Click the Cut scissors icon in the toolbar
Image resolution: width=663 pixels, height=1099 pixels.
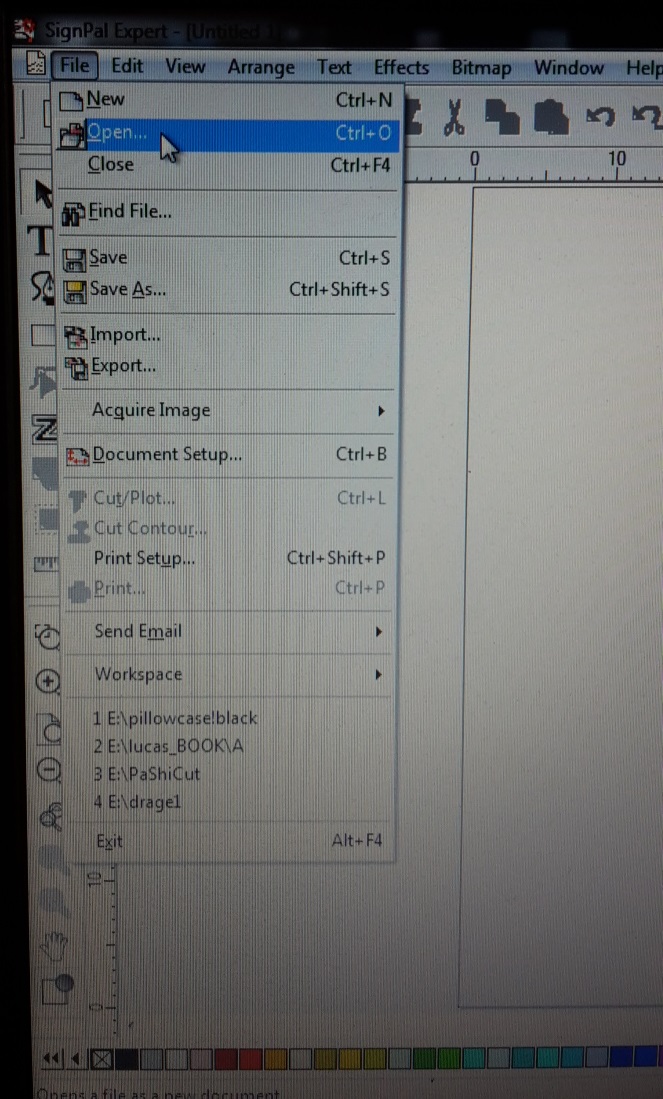[x=454, y=116]
